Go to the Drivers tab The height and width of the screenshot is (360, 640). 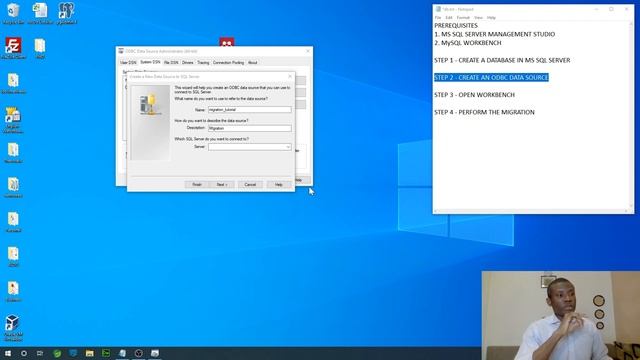click(x=188, y=63)
